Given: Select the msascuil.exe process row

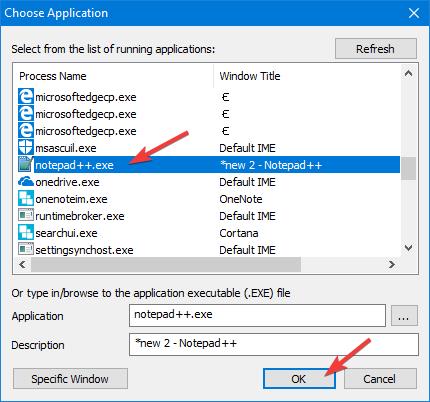Looking at the screenshot, I should click(x=209, y=148).
